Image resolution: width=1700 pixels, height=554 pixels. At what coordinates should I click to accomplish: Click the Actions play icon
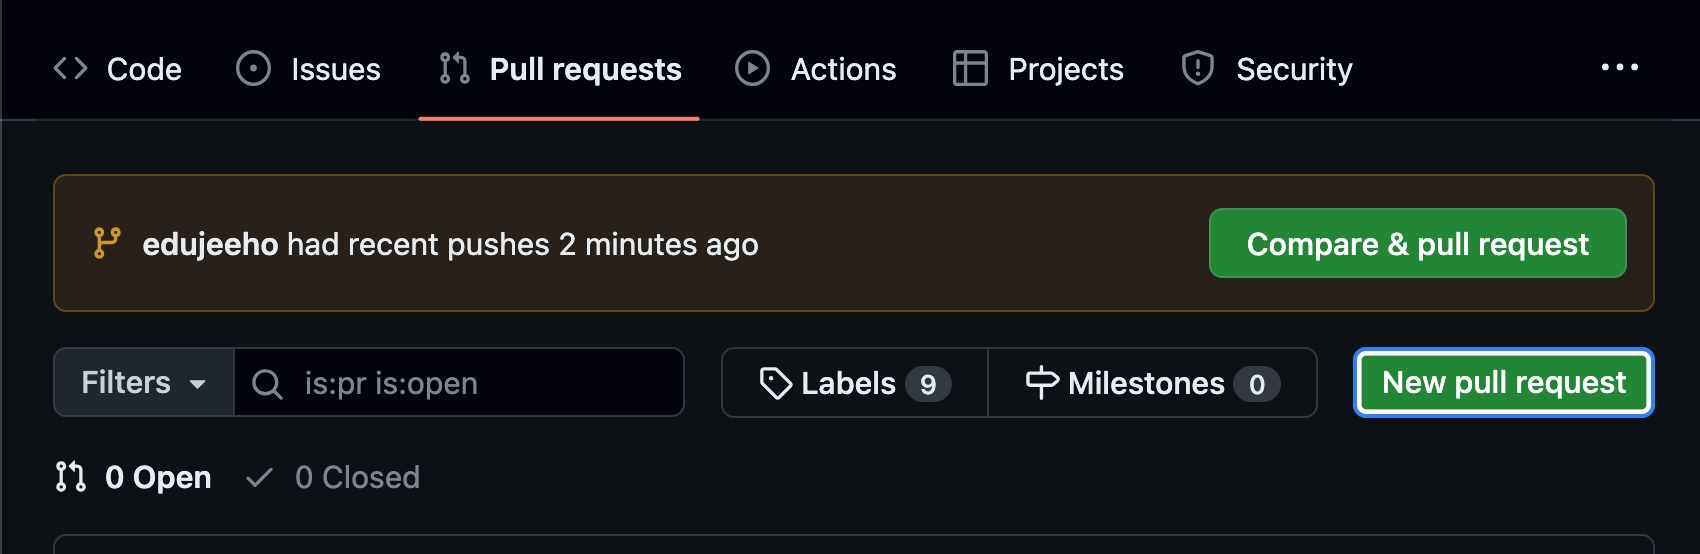(752, 68)
